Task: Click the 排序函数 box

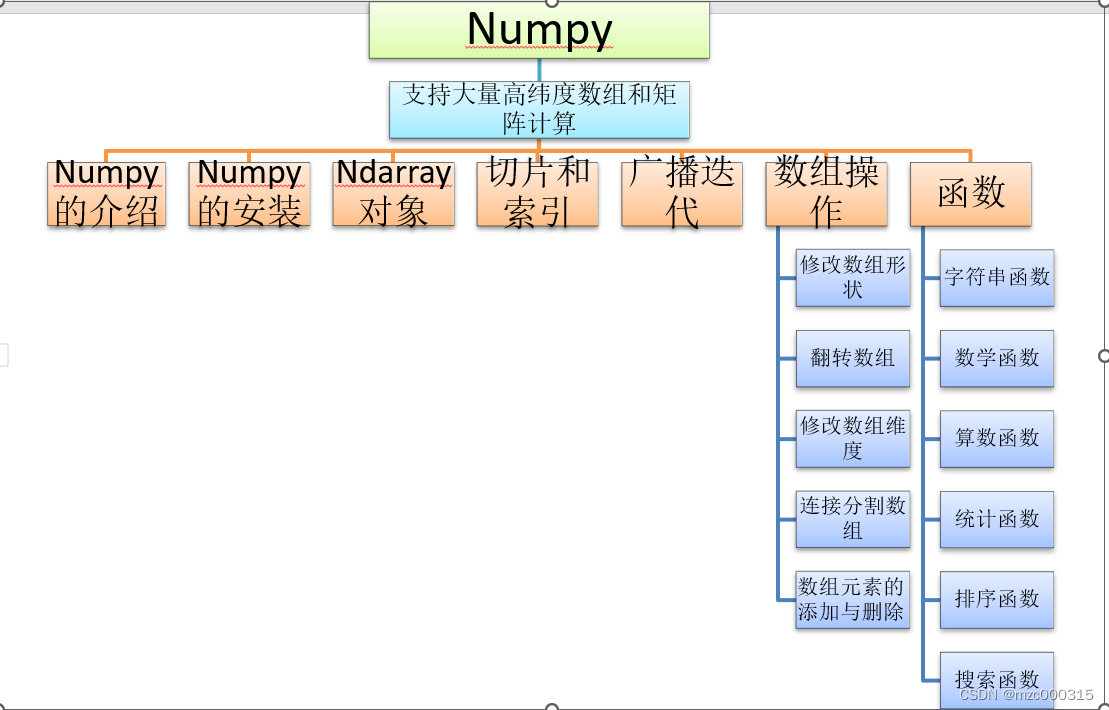Action: coord(997,599)
